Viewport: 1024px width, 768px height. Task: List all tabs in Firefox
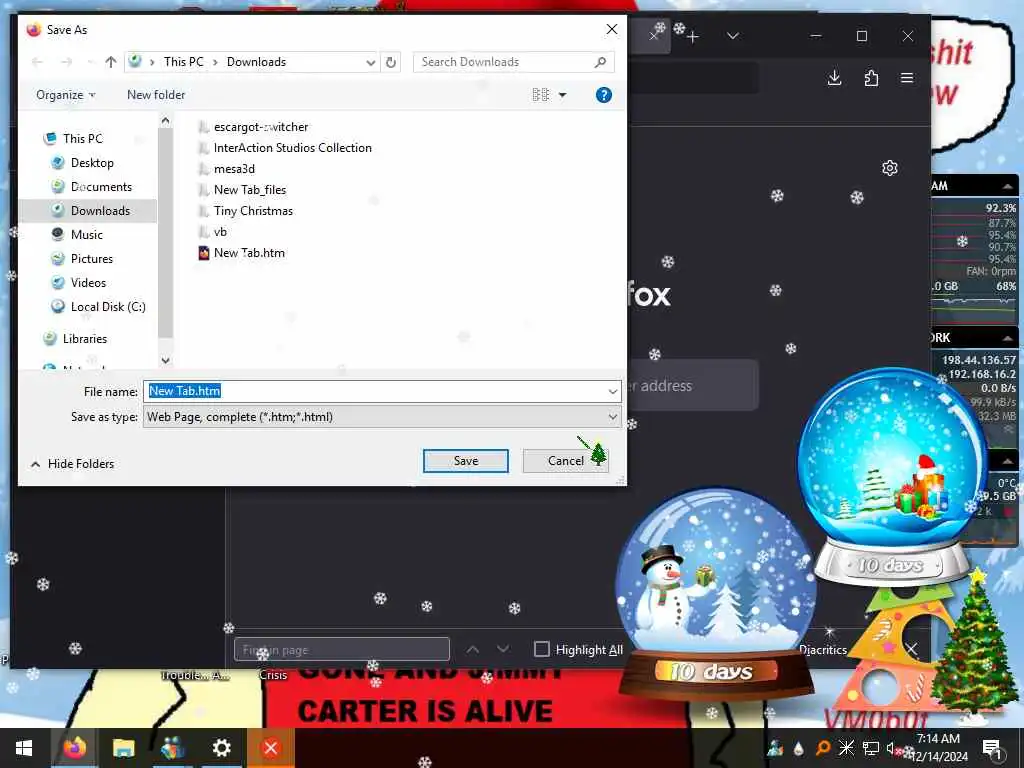733,36
